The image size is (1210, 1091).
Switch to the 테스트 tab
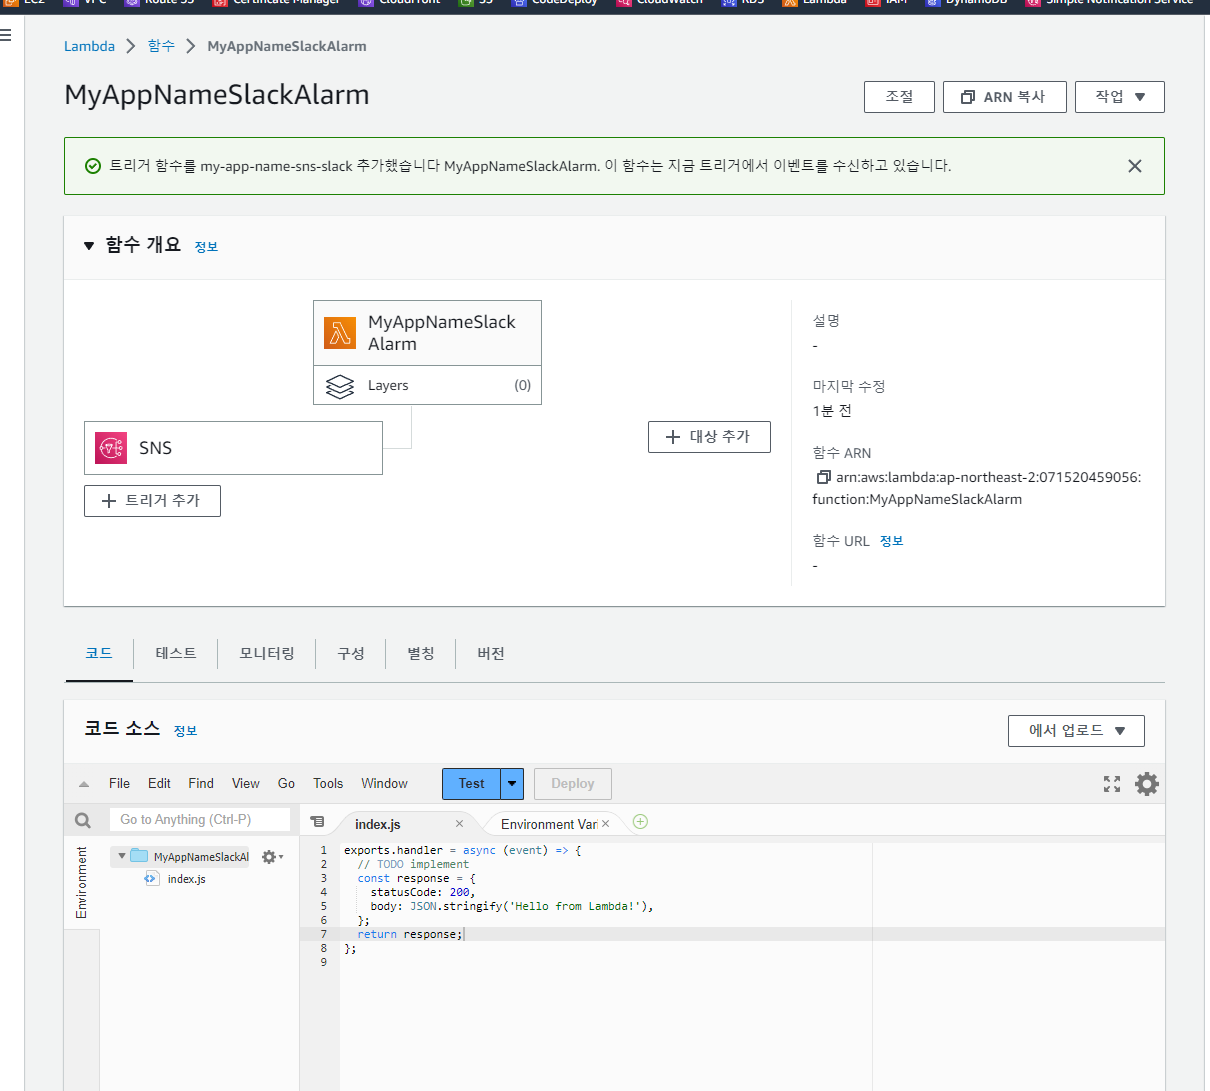(176, 654)
